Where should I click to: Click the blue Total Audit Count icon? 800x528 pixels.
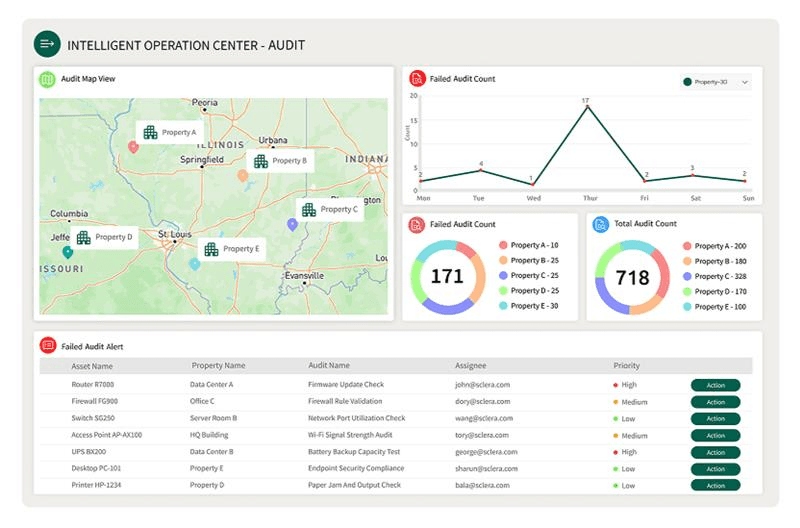click(600, 225)
